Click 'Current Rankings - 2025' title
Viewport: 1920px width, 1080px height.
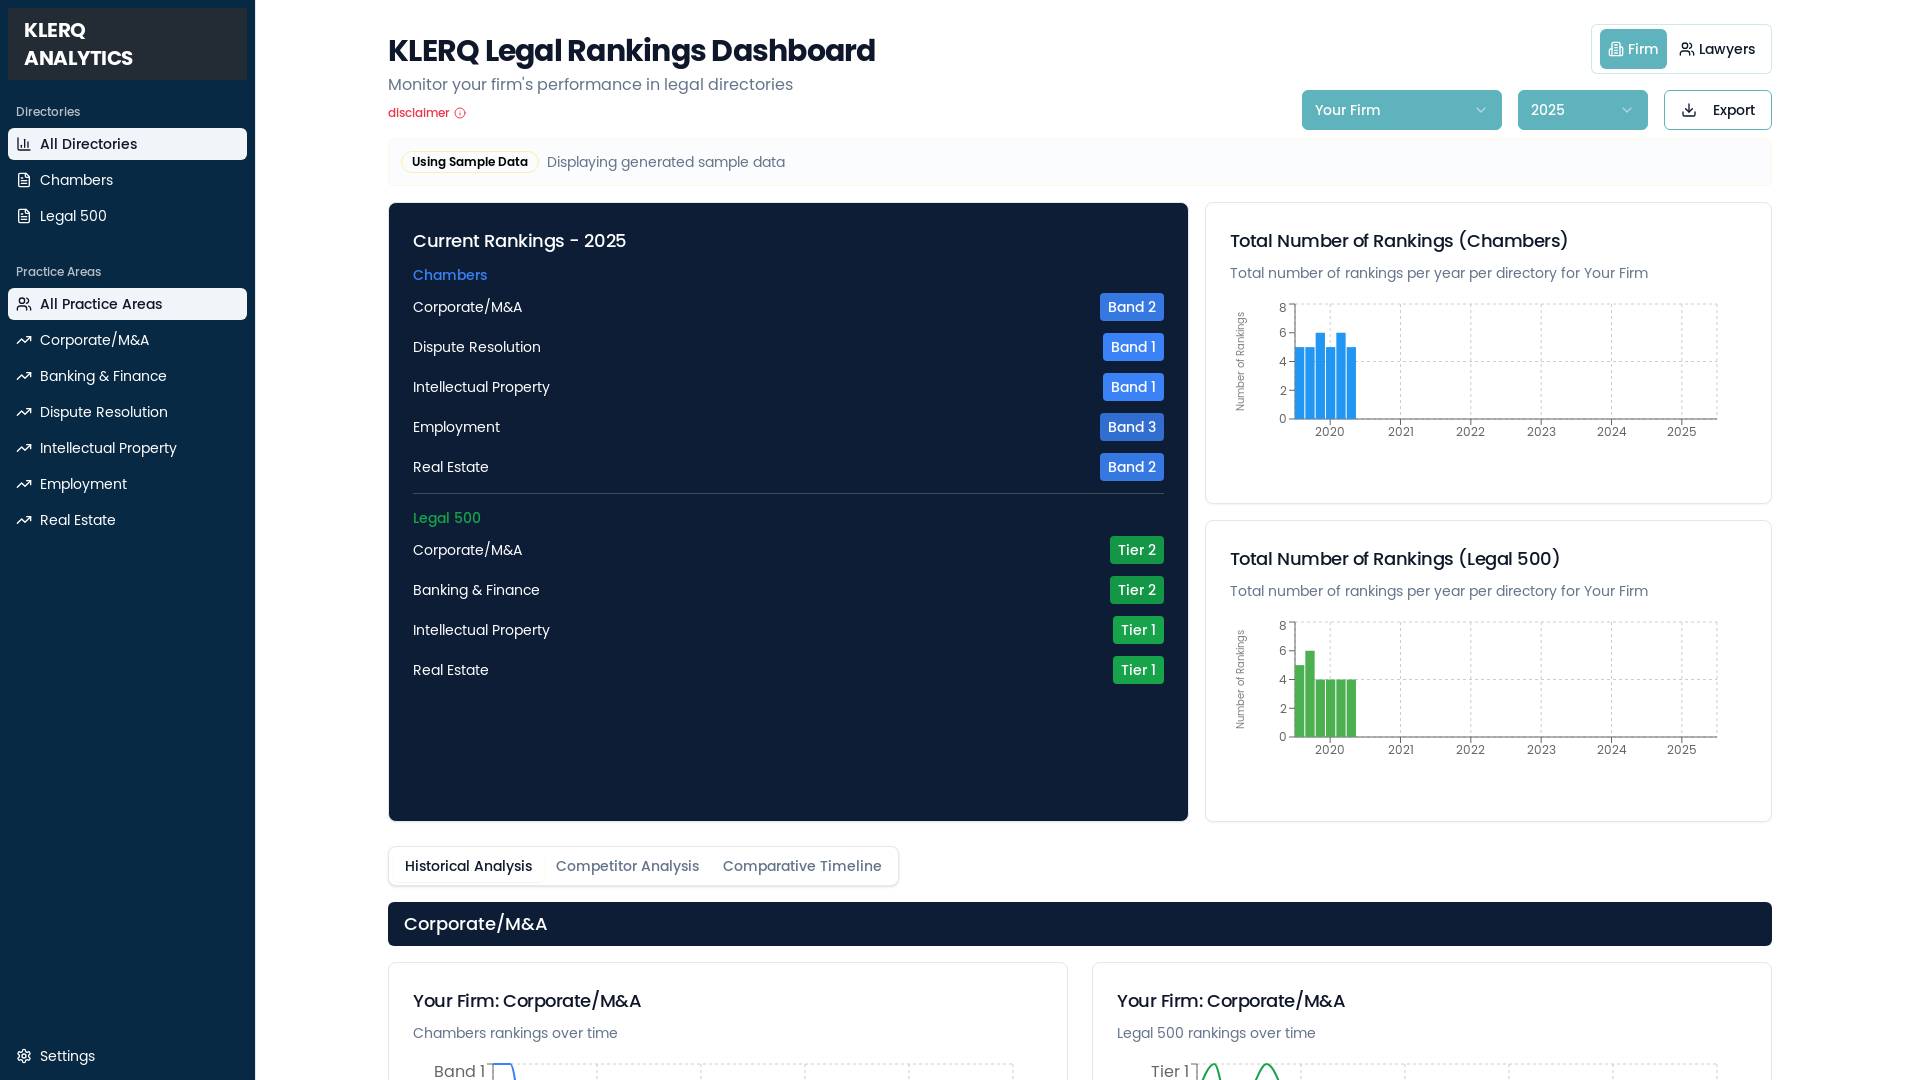point(519,241)
